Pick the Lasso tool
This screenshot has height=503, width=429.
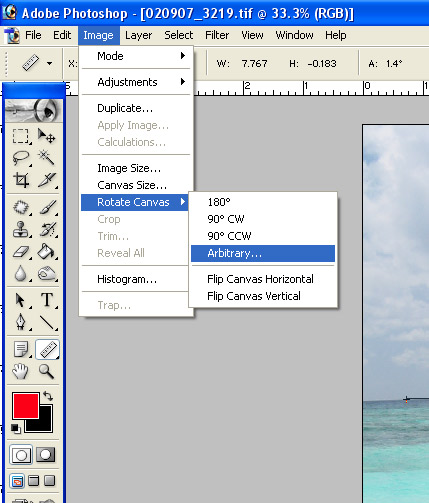coord(21,158)
